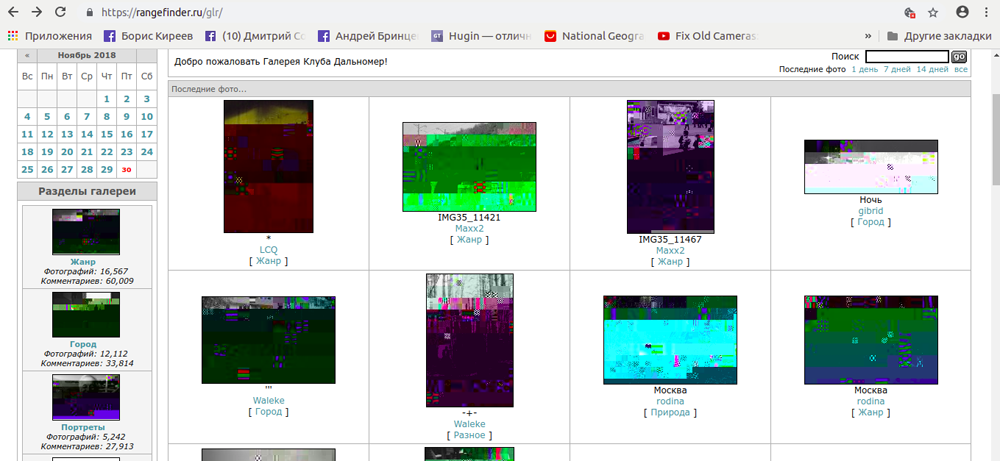Click the browser back arrow
The image size is (1000, 461).
pos(13,12)
